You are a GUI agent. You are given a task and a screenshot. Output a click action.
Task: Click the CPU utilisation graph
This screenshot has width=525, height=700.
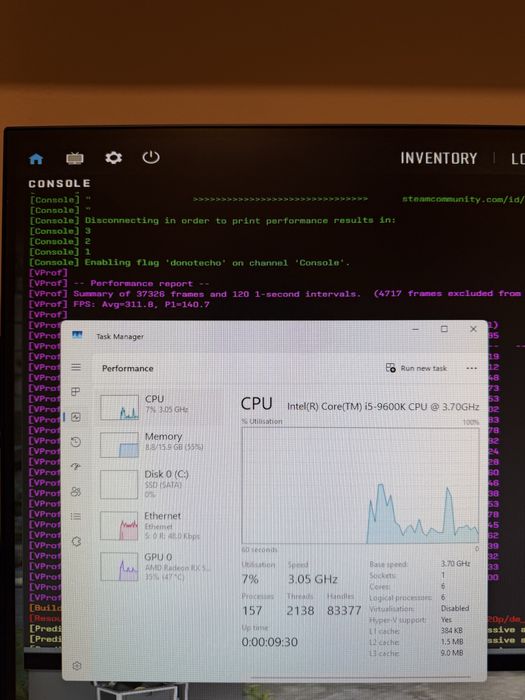[360, 485]
